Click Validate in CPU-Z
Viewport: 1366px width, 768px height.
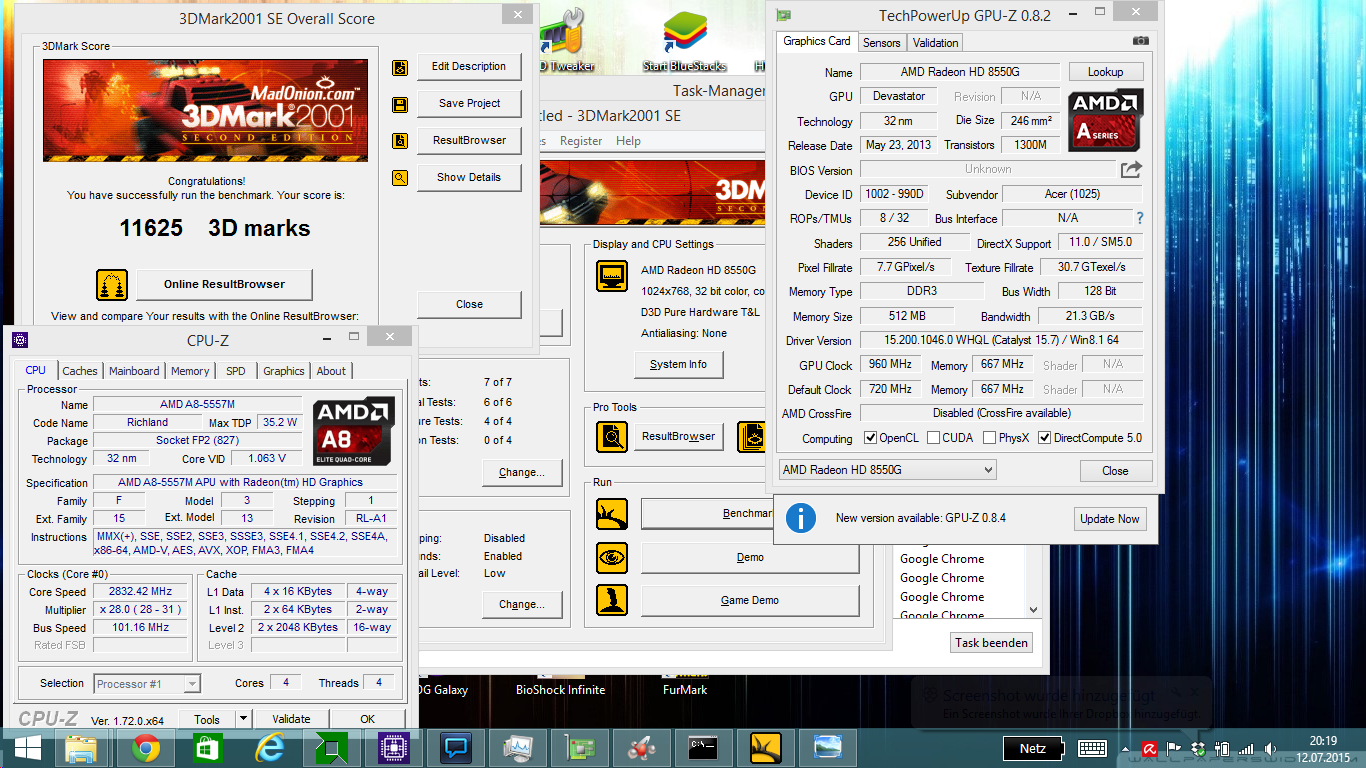pos(291,719)
